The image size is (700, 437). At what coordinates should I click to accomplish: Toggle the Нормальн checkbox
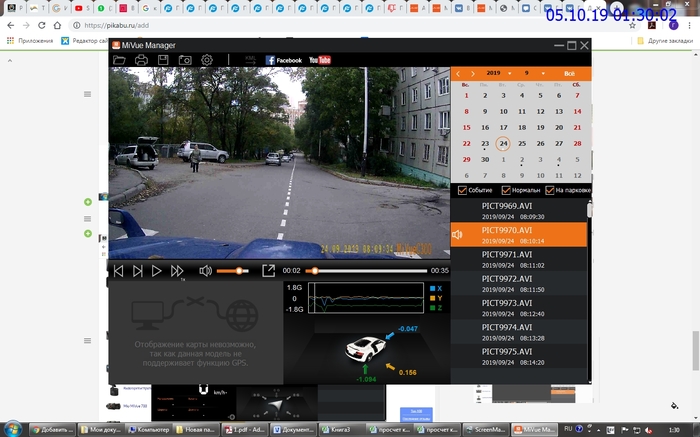506,190
